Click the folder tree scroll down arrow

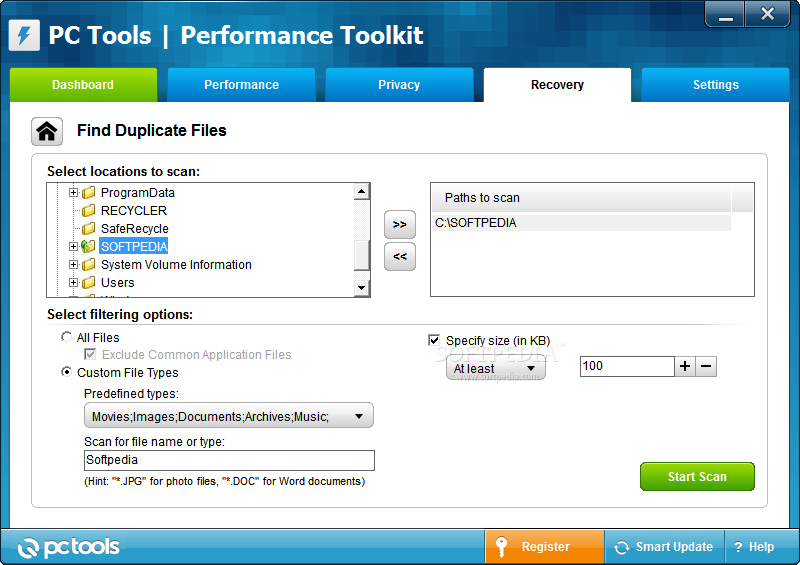tap(361, 288)
